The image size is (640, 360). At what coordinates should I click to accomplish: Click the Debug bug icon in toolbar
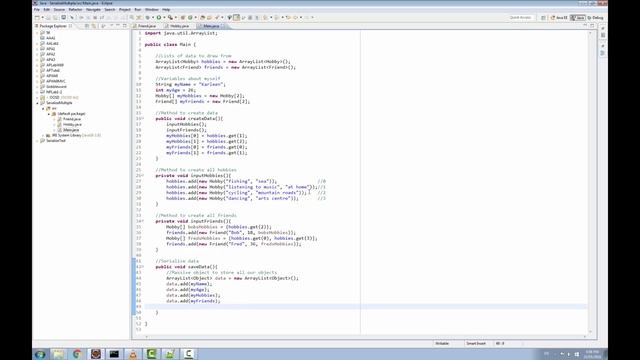point(148,18)
